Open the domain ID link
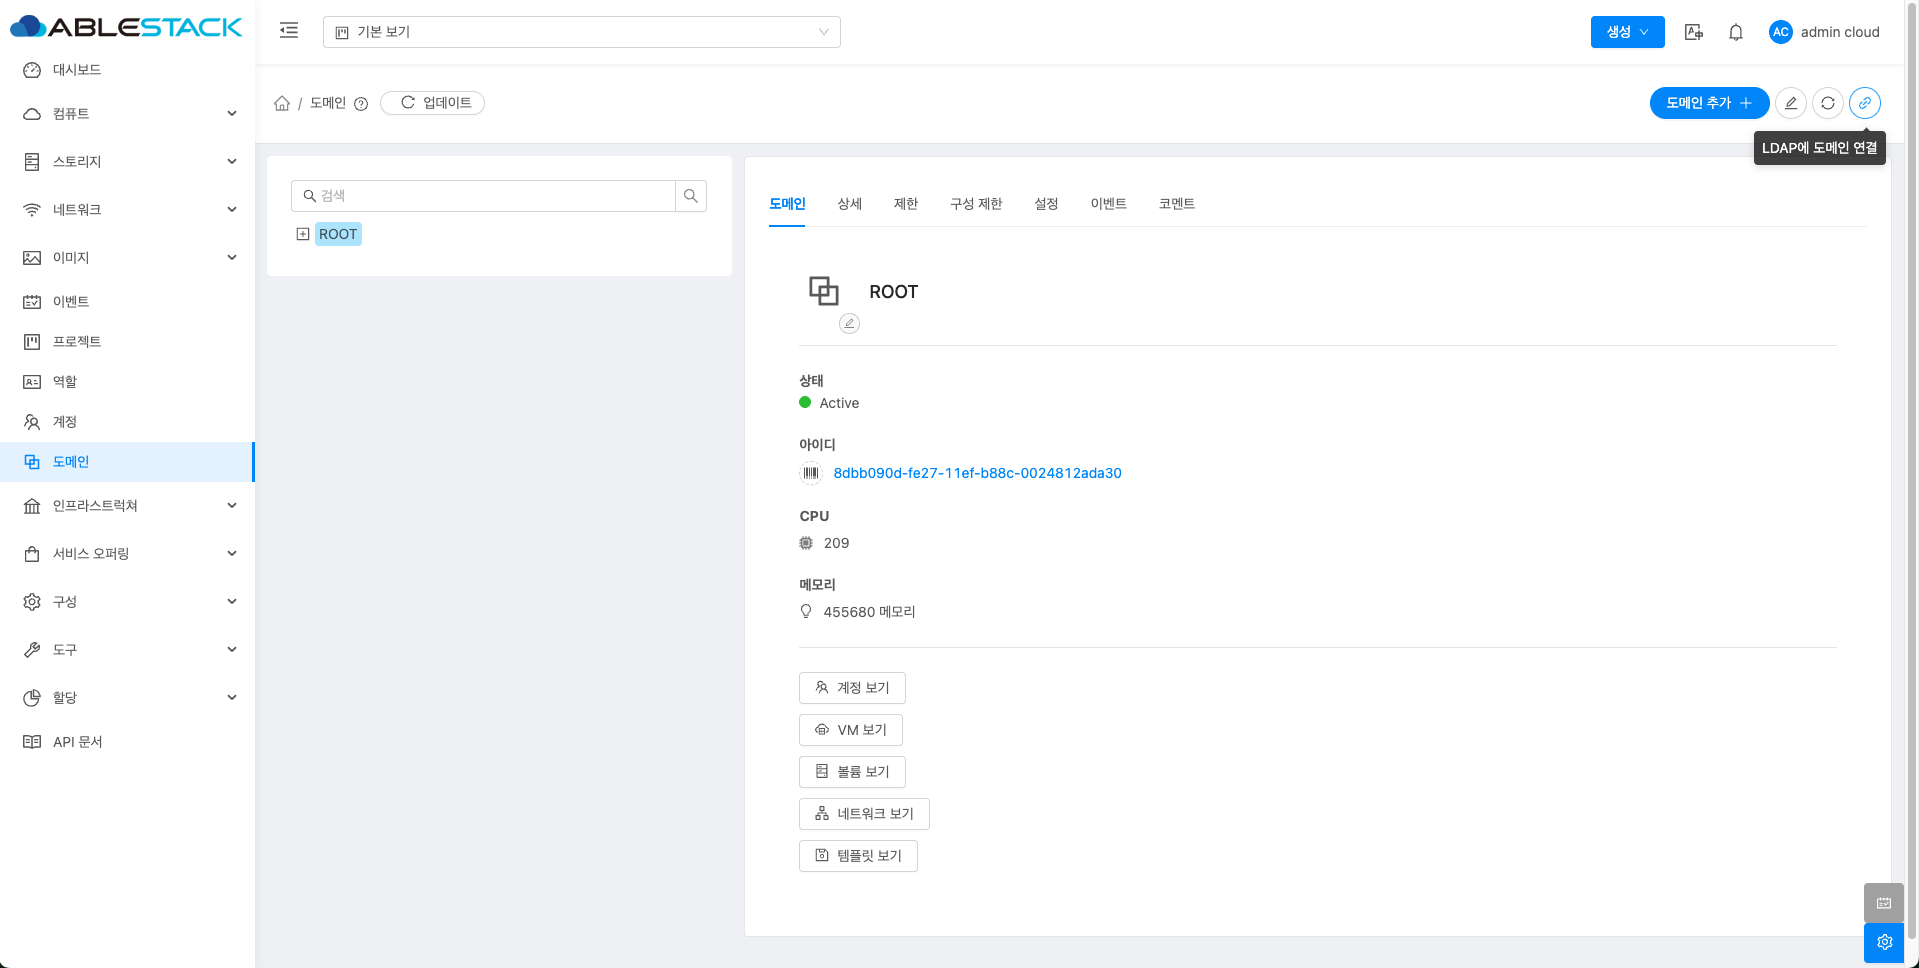The height and width of the screenshot is (968, 1919). [x=977, y=473]
